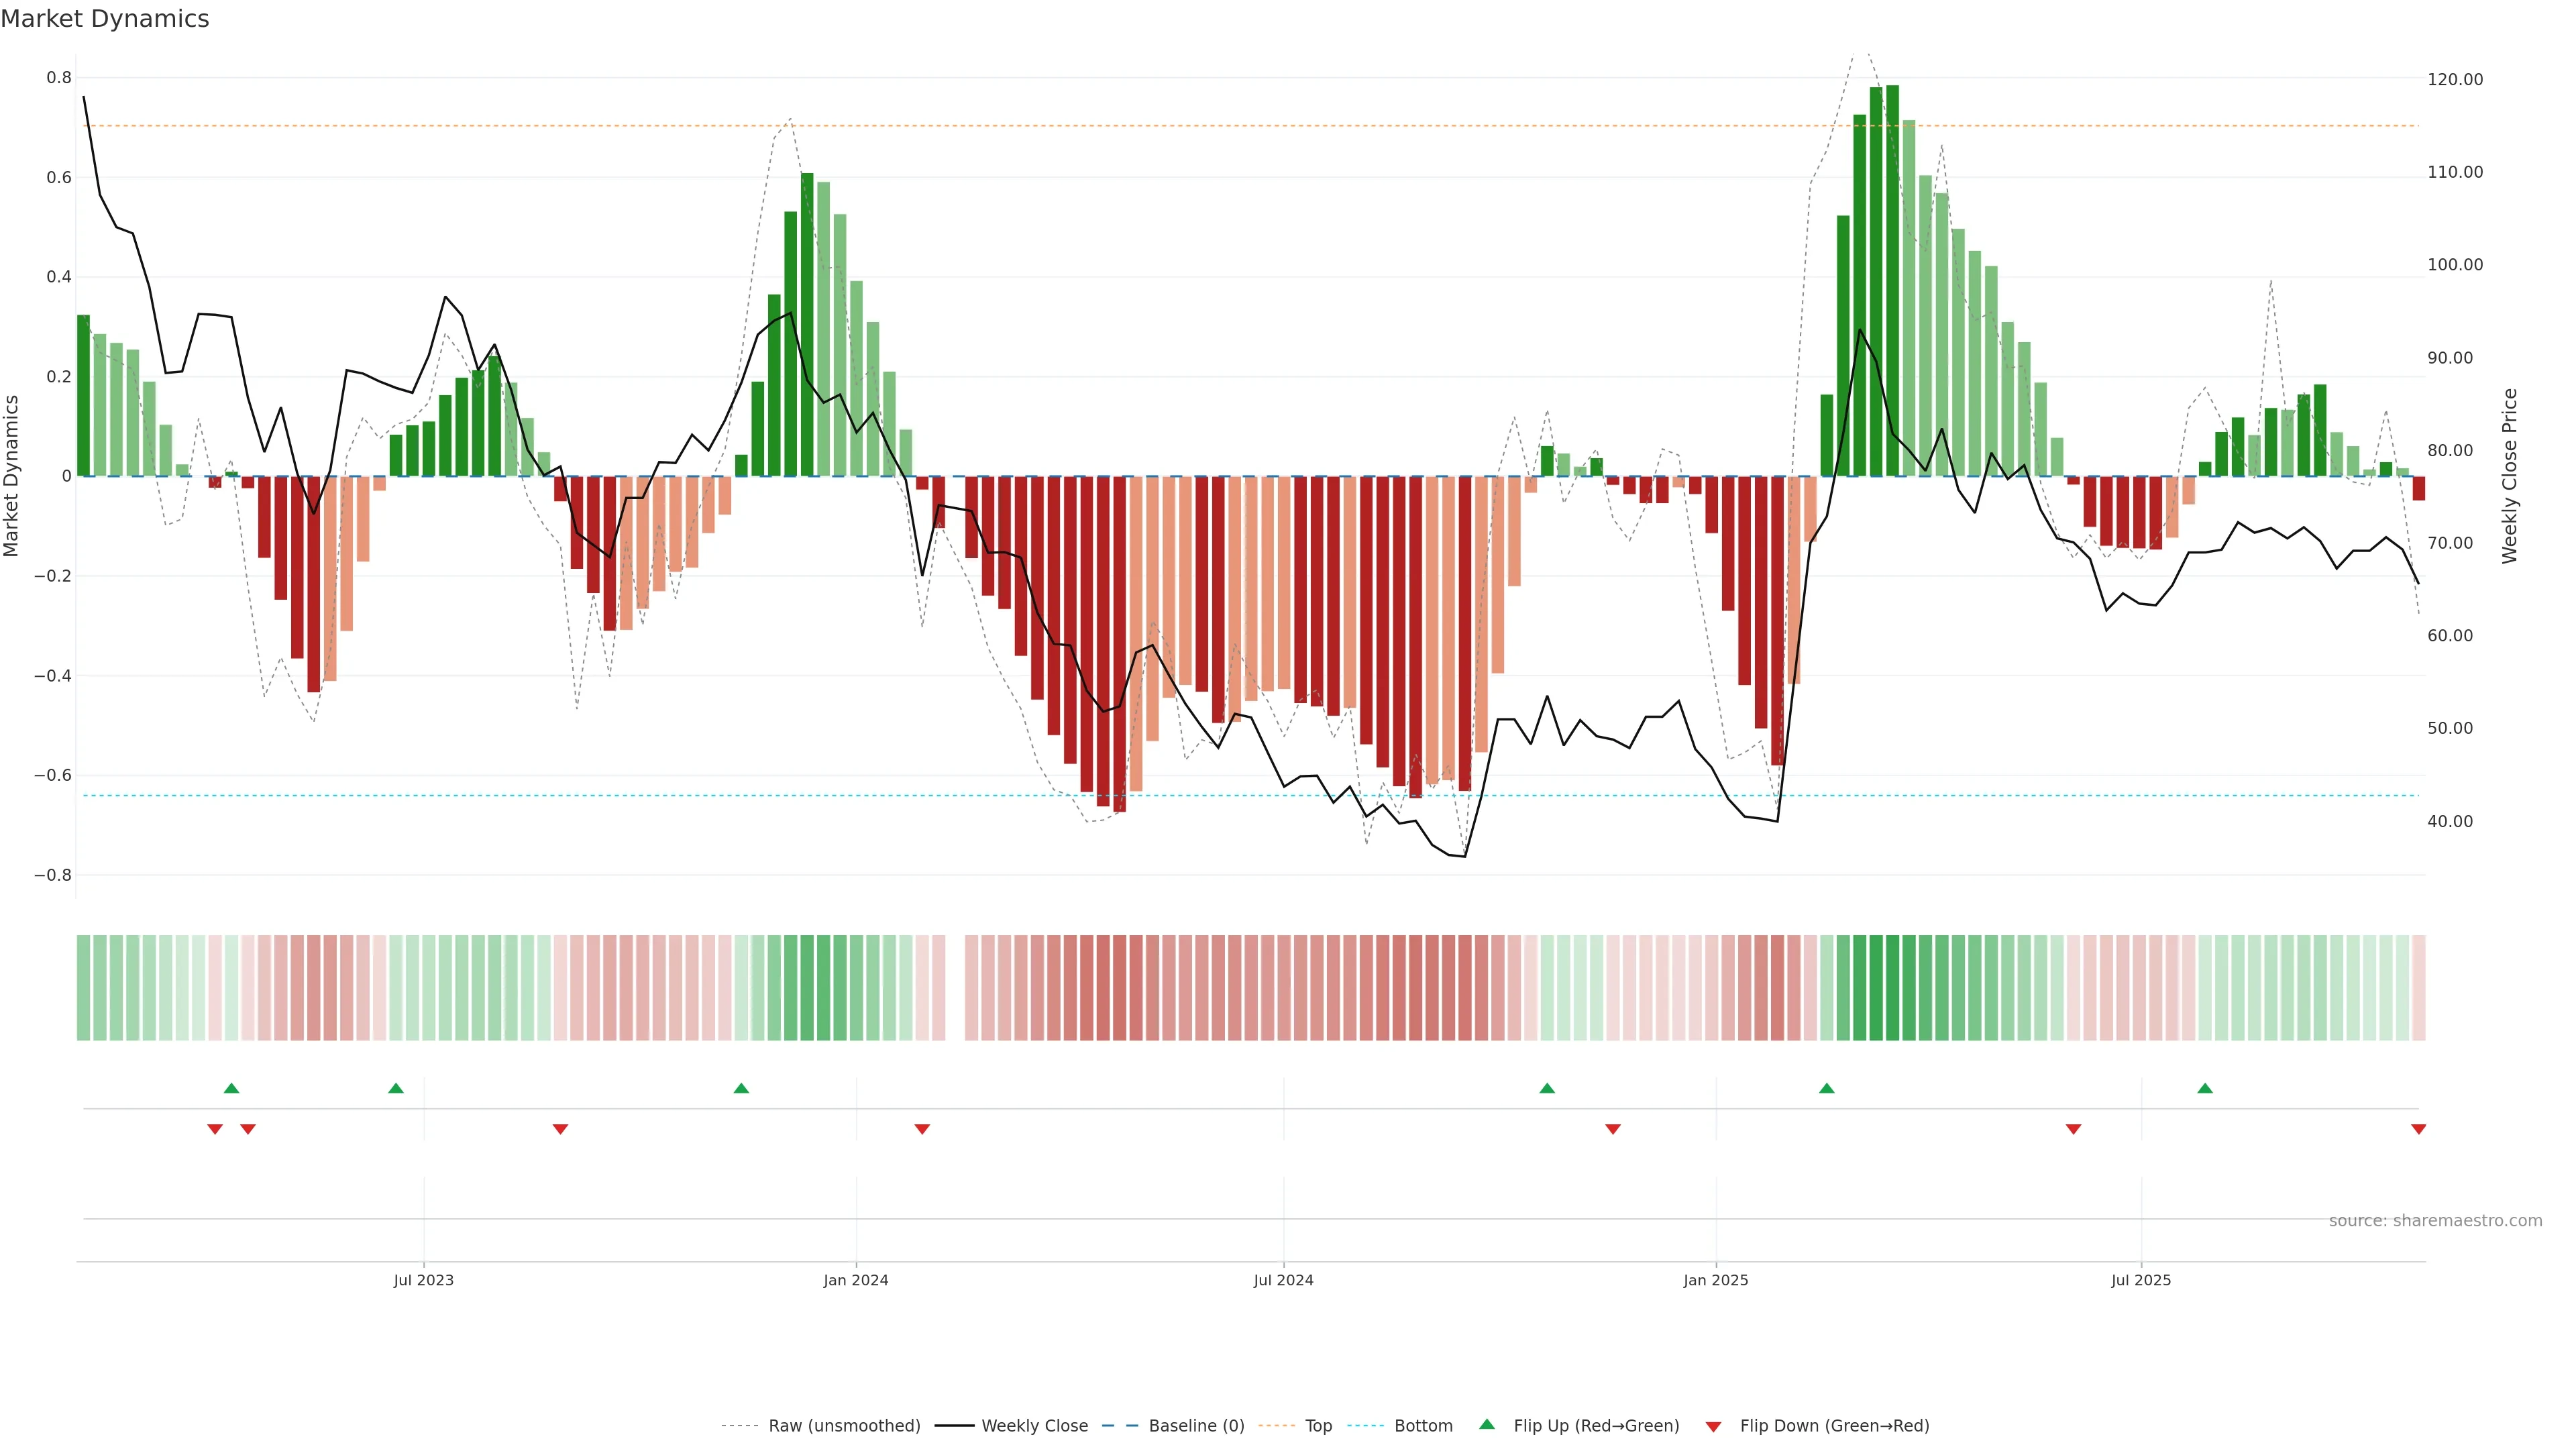Click the tallest dark green bar in early 2025

coord(1892,280)
